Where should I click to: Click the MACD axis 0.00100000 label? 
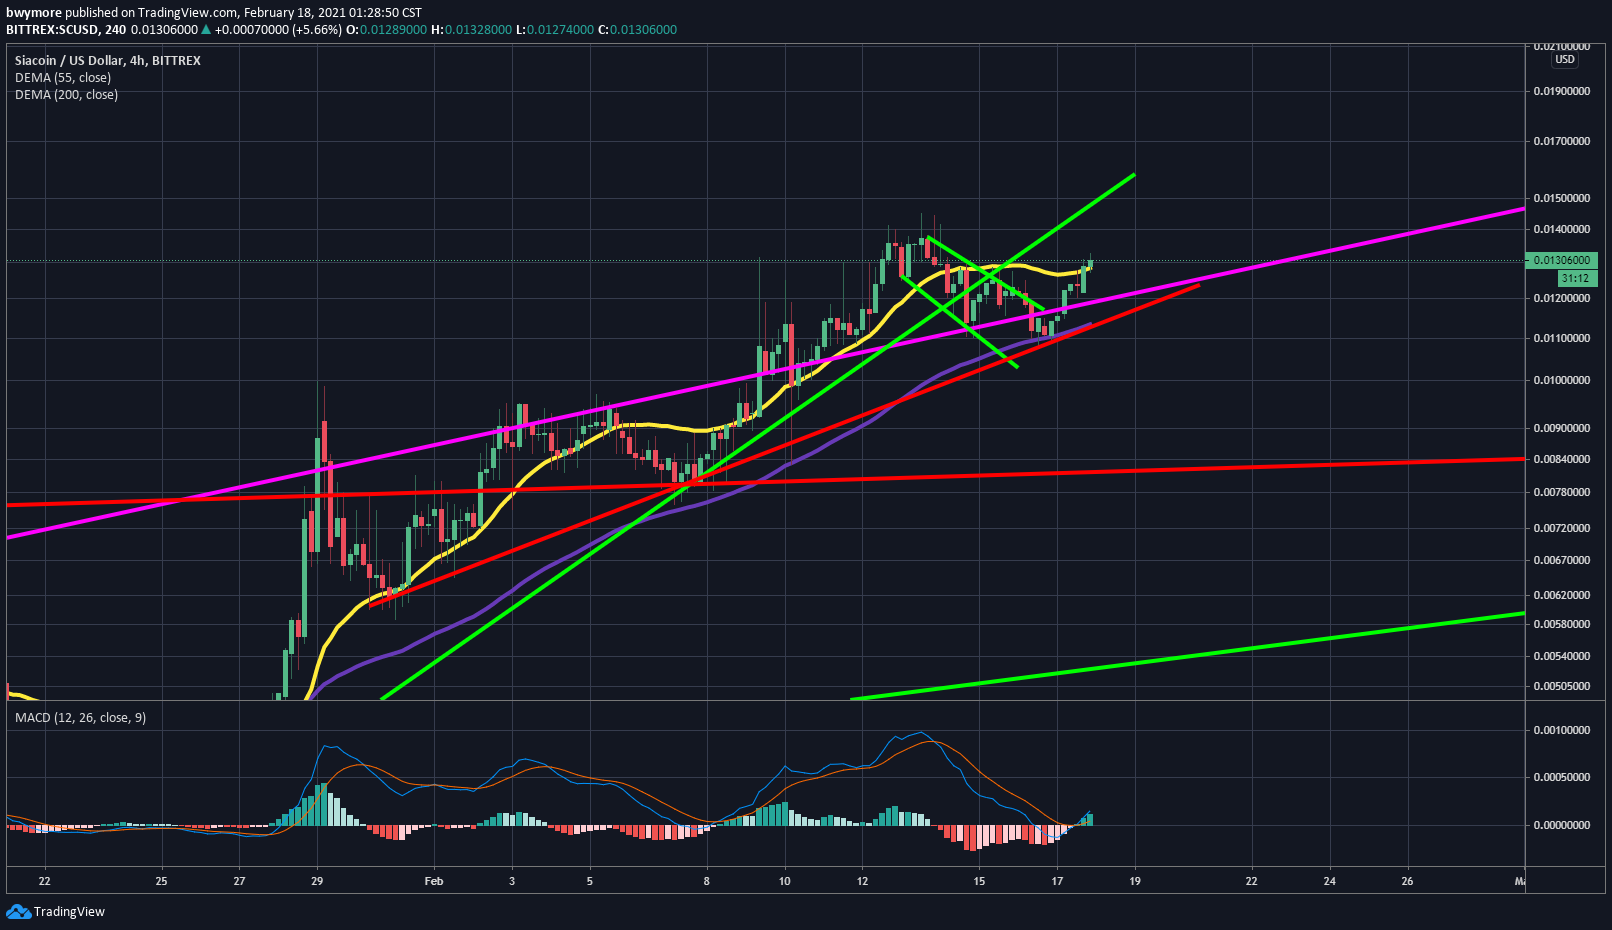coord(1562,730)
